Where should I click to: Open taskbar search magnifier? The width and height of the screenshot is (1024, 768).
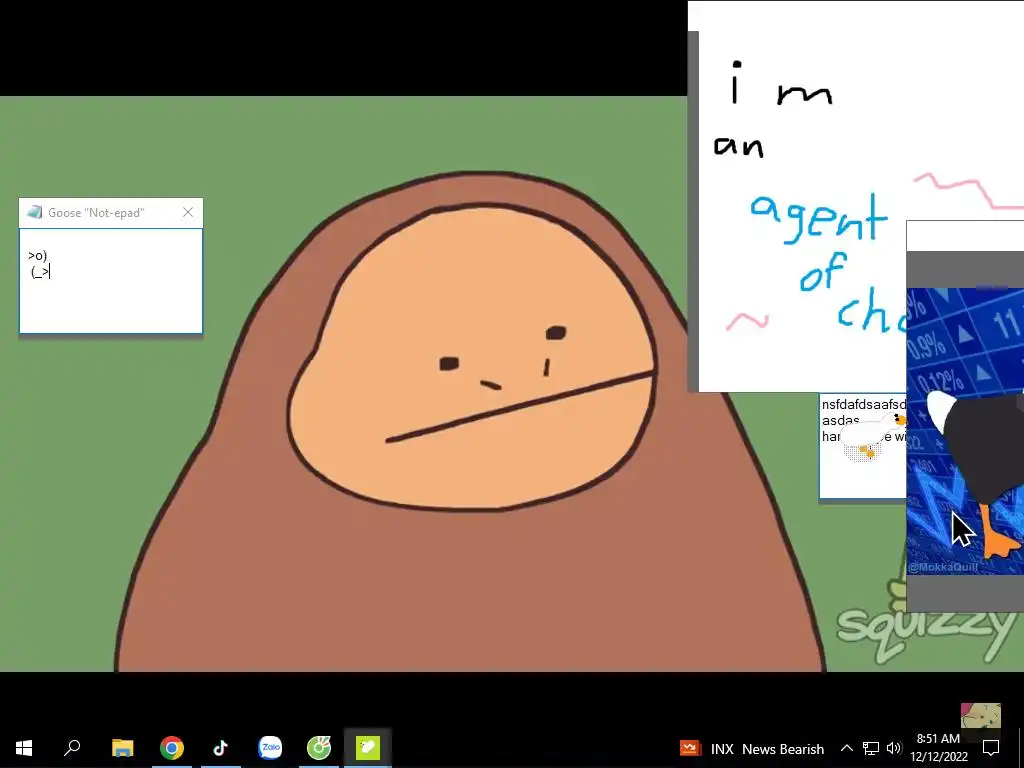(72, 748)
